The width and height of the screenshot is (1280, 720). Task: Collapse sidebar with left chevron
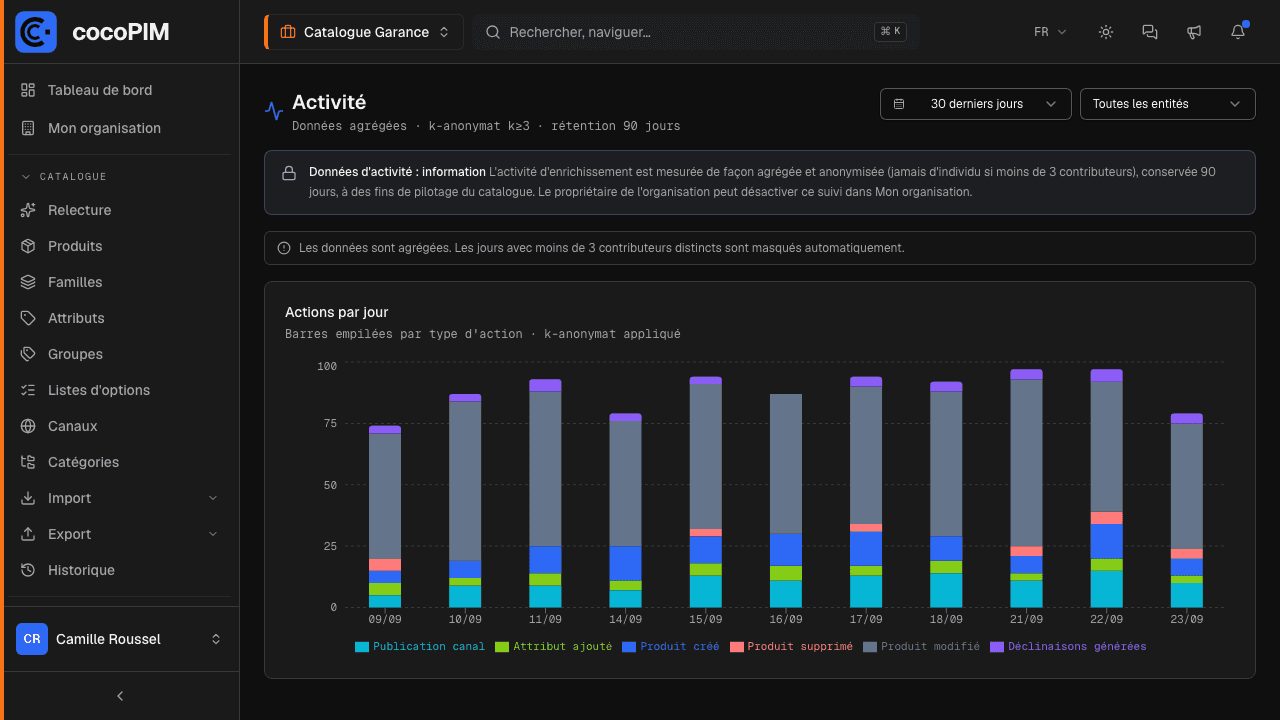120,696
